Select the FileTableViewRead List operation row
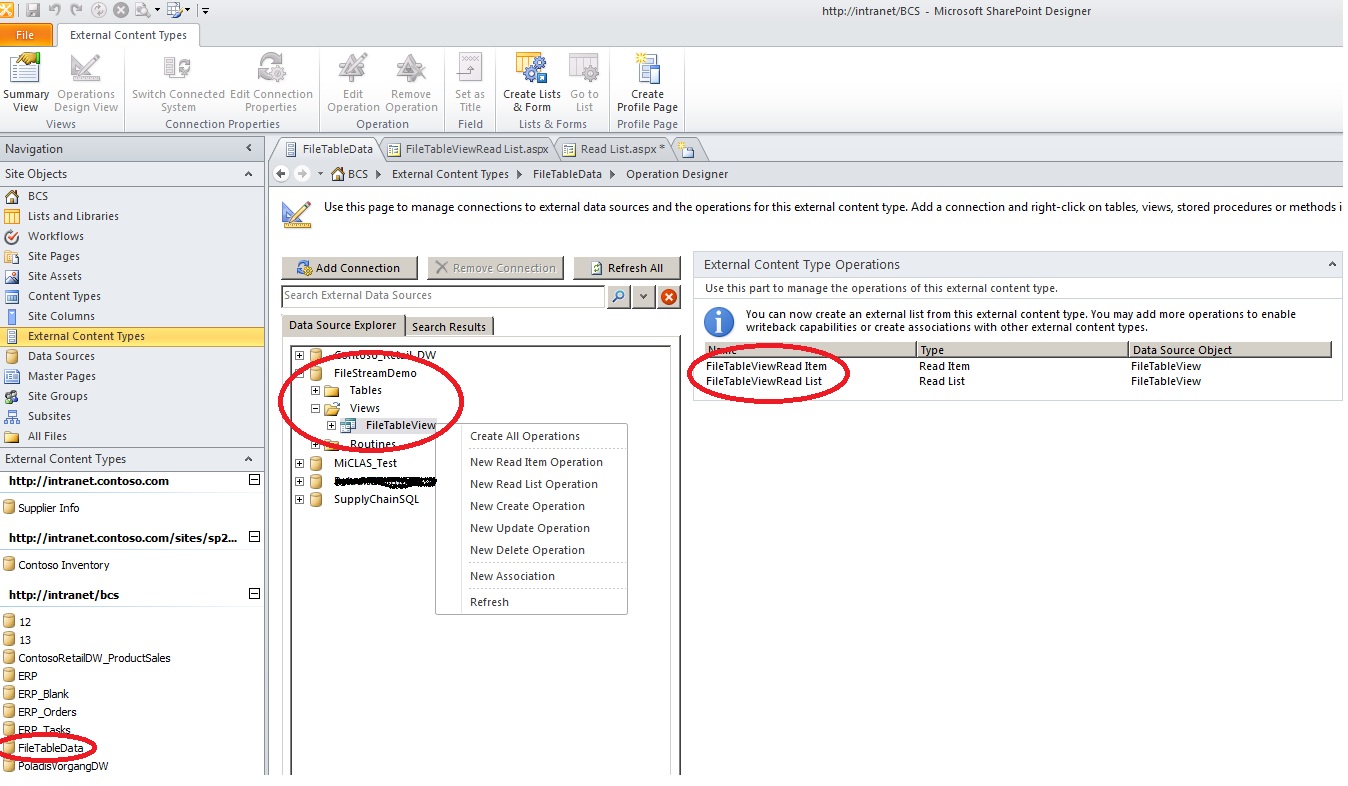Viewport: 1348px width, 786px height. (1018, 381)
